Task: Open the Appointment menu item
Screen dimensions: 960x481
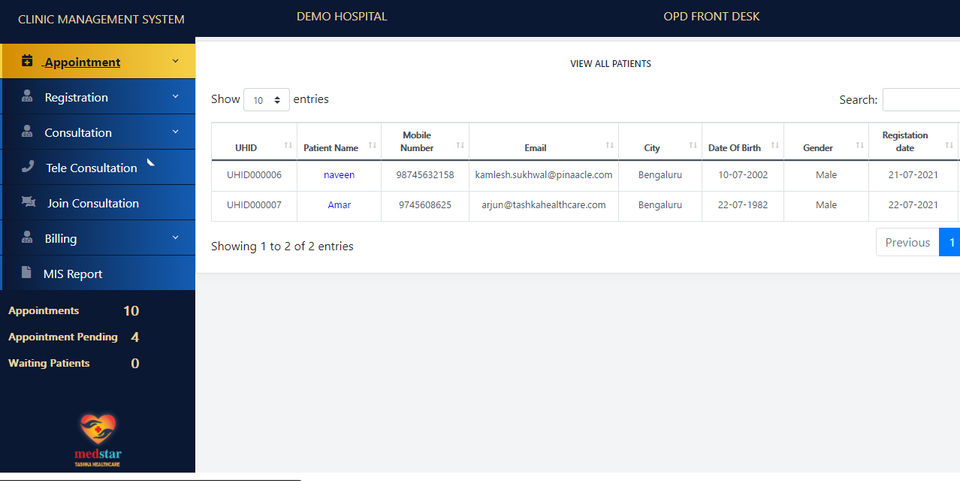Action: (x=98, y=61)
